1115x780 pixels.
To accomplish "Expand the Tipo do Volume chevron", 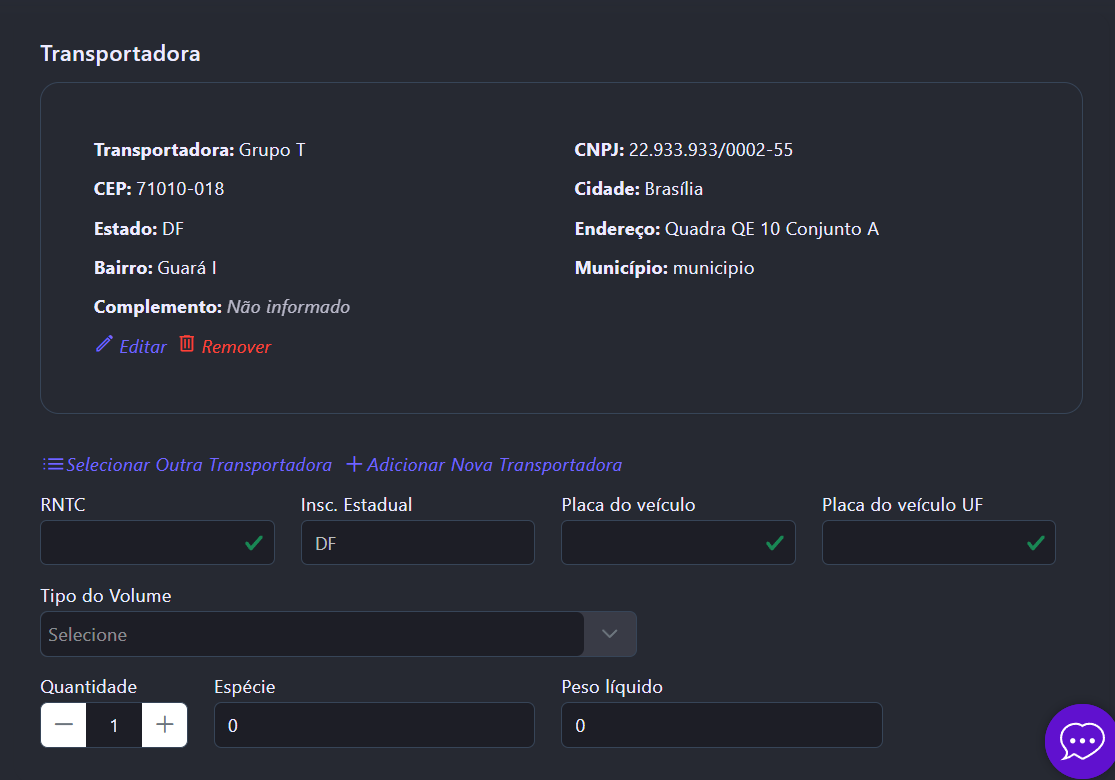I will 610,634.
